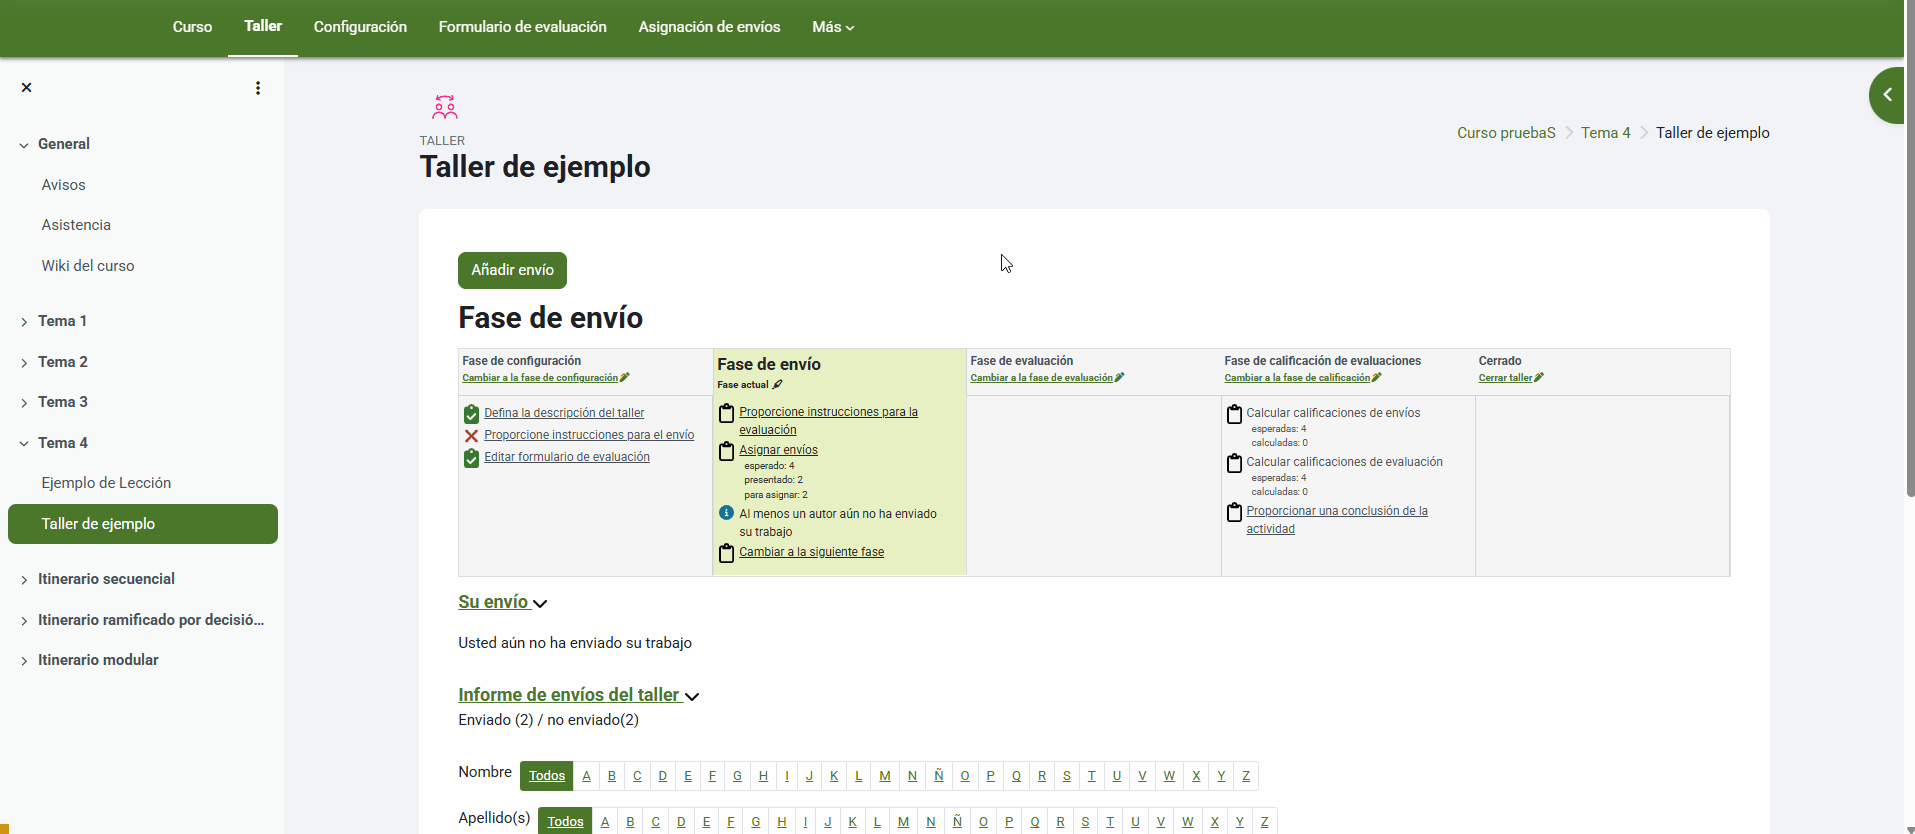Click Cambiar a la fase de evaluación link
The image size is (1915, 834).
(1041, 378)
